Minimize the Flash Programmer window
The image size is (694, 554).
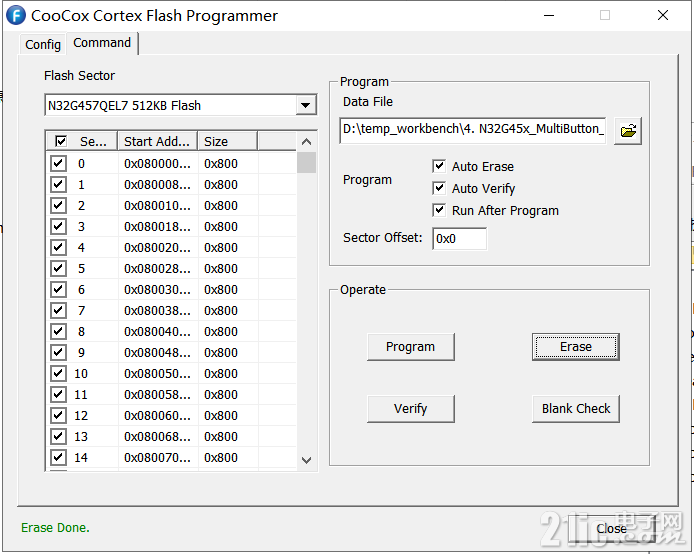(549, 15)
